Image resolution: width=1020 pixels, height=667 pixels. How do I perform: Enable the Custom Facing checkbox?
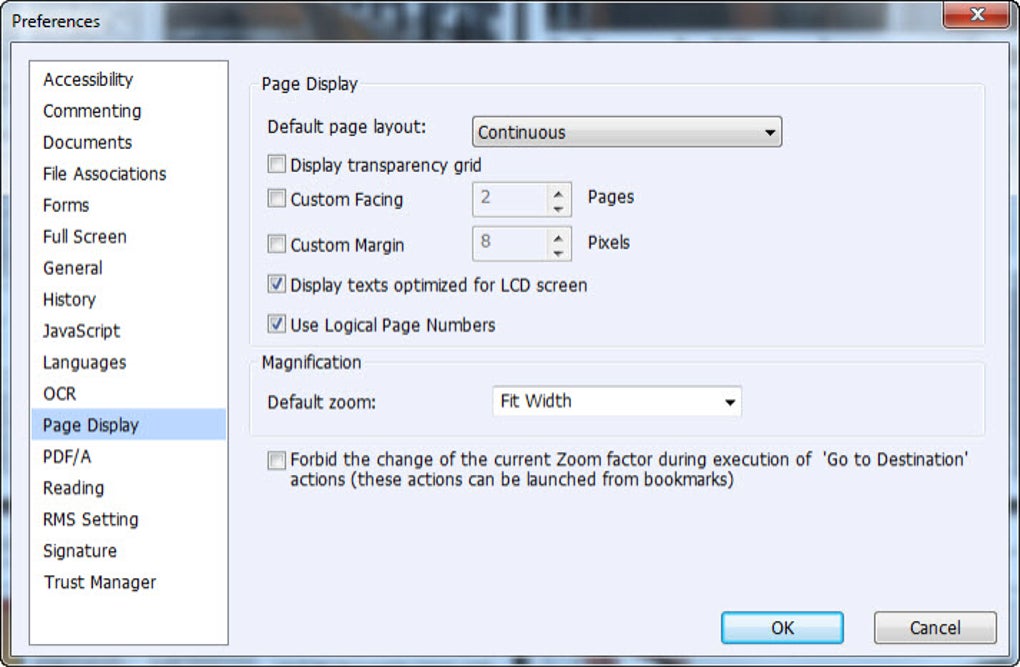[x=276, y=198]
